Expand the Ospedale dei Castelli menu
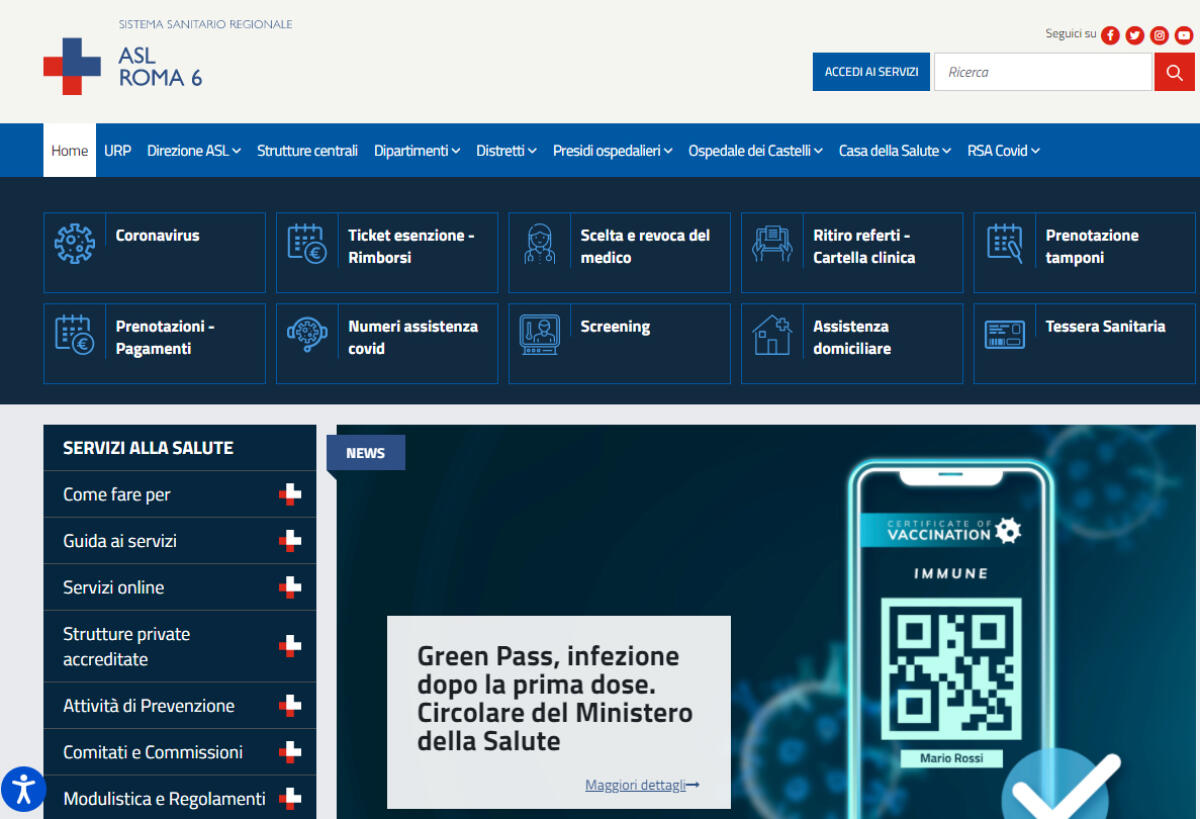This screenshot has width=1200, height=819. 755,151
